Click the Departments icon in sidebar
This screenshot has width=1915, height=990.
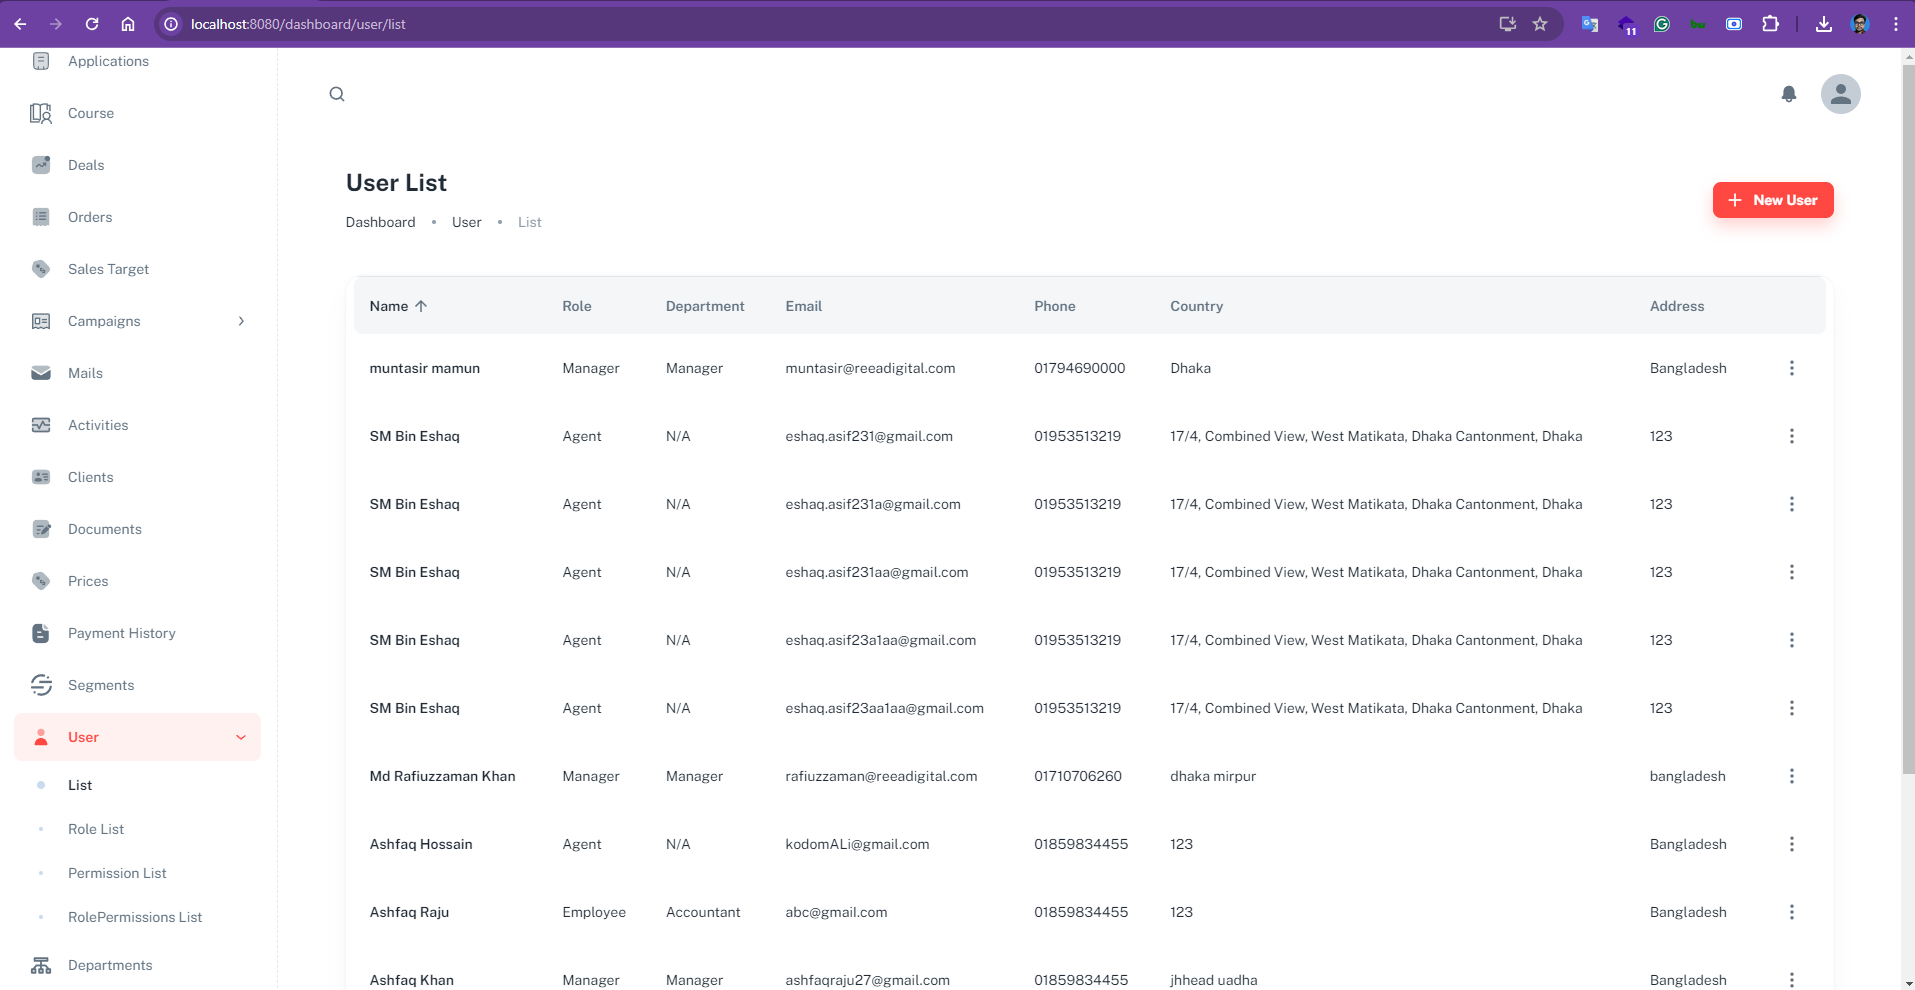41,965
